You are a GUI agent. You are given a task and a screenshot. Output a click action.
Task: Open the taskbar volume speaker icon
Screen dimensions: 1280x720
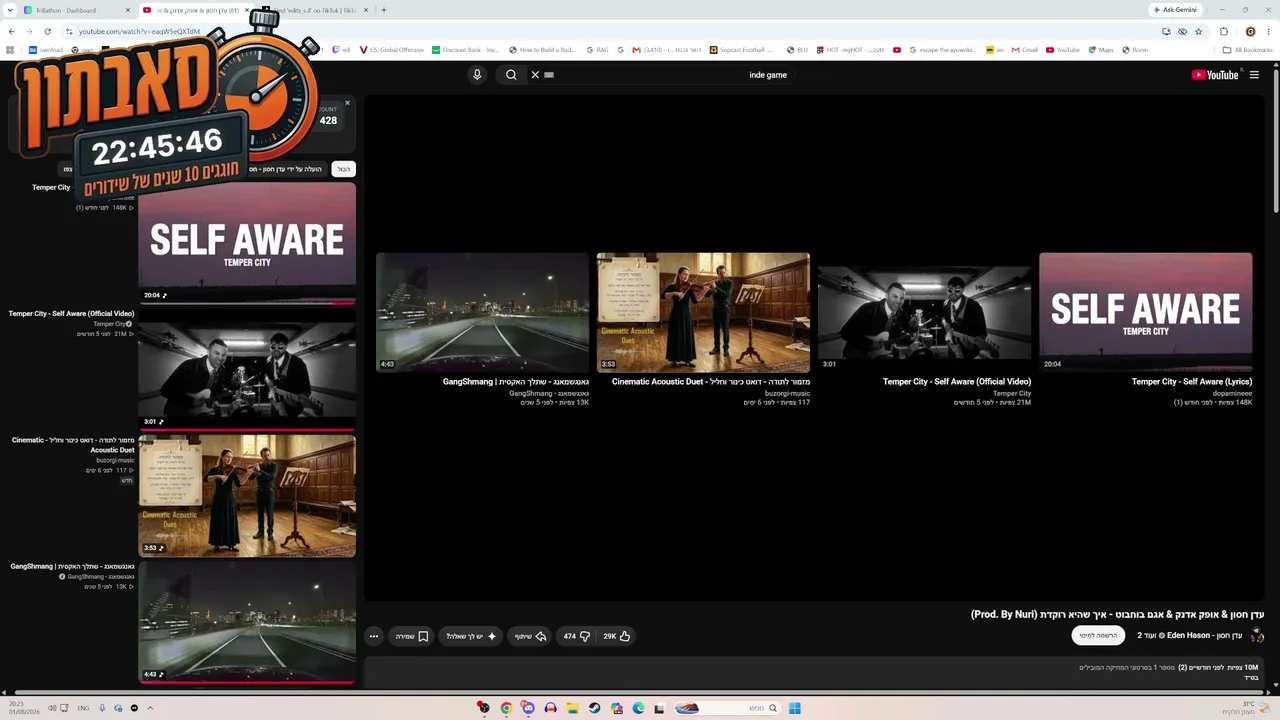52,708
